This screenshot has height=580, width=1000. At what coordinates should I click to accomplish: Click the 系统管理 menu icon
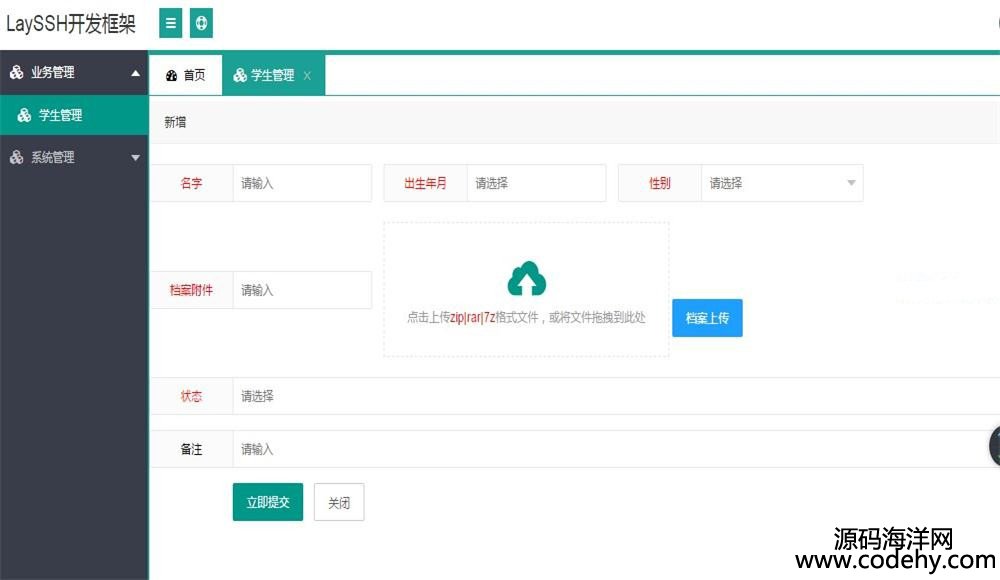[17, 157]
